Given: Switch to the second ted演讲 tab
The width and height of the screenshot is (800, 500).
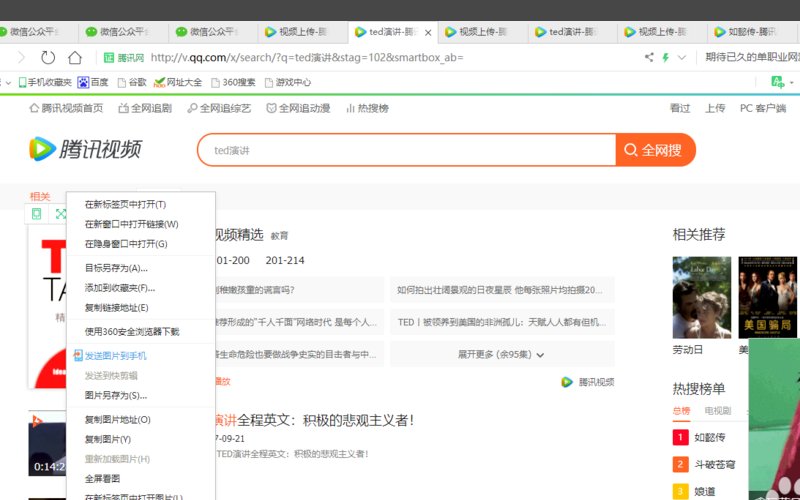Looking at the screenshot, I should pyautogui.click(x=572, y=32).
